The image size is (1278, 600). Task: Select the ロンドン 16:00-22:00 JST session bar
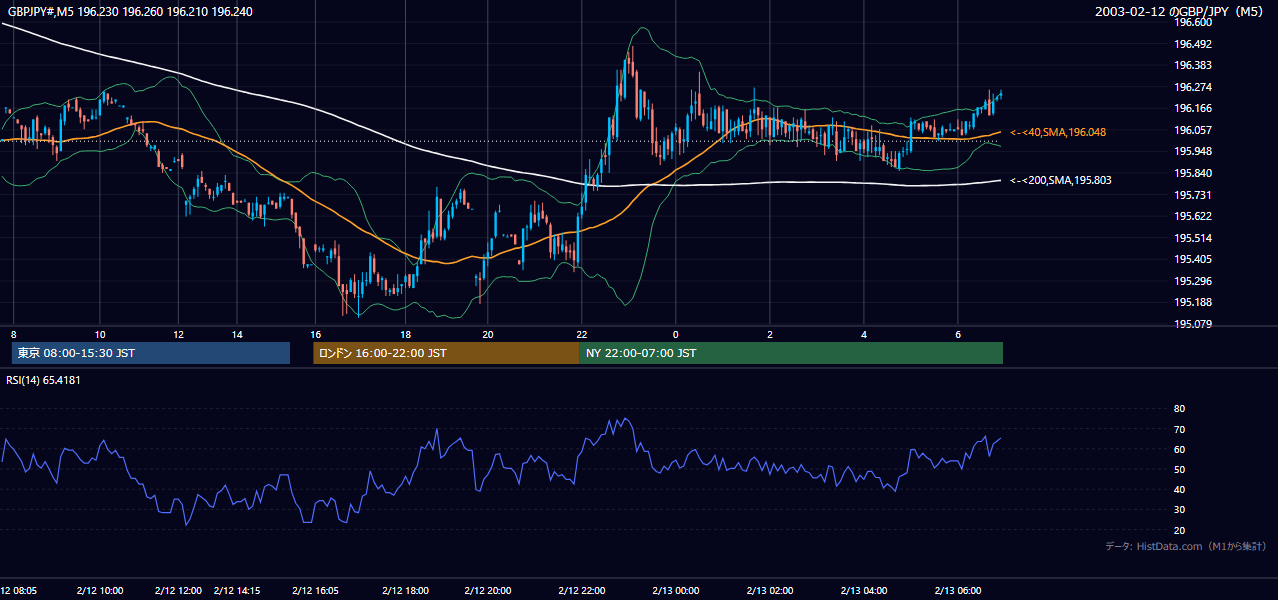[x=446, y=353]
